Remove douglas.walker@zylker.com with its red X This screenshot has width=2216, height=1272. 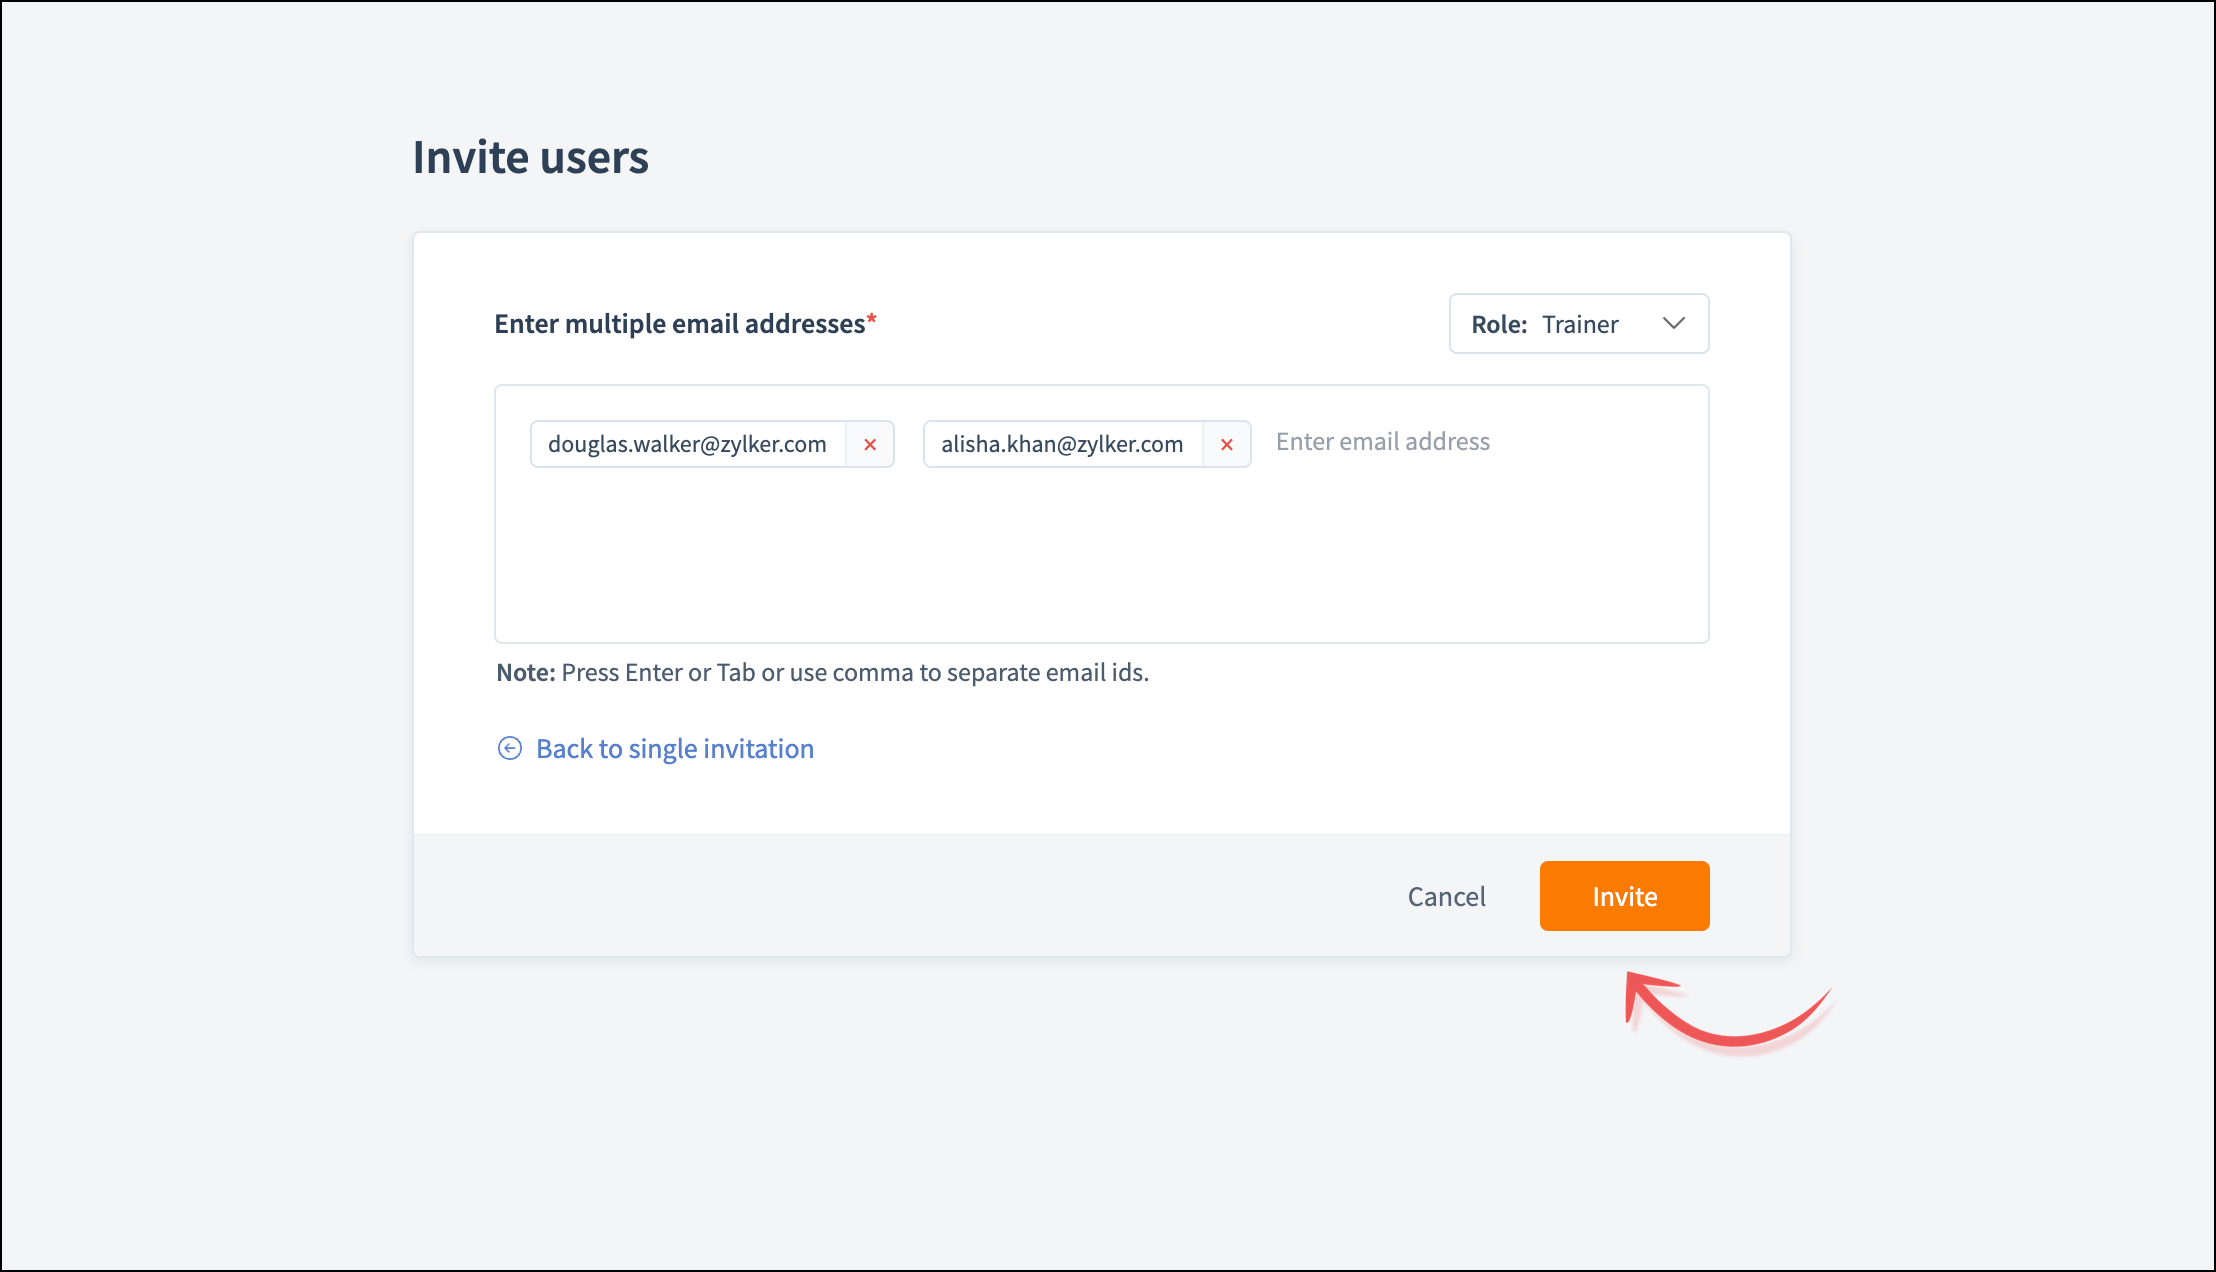[x=870, y=445]
